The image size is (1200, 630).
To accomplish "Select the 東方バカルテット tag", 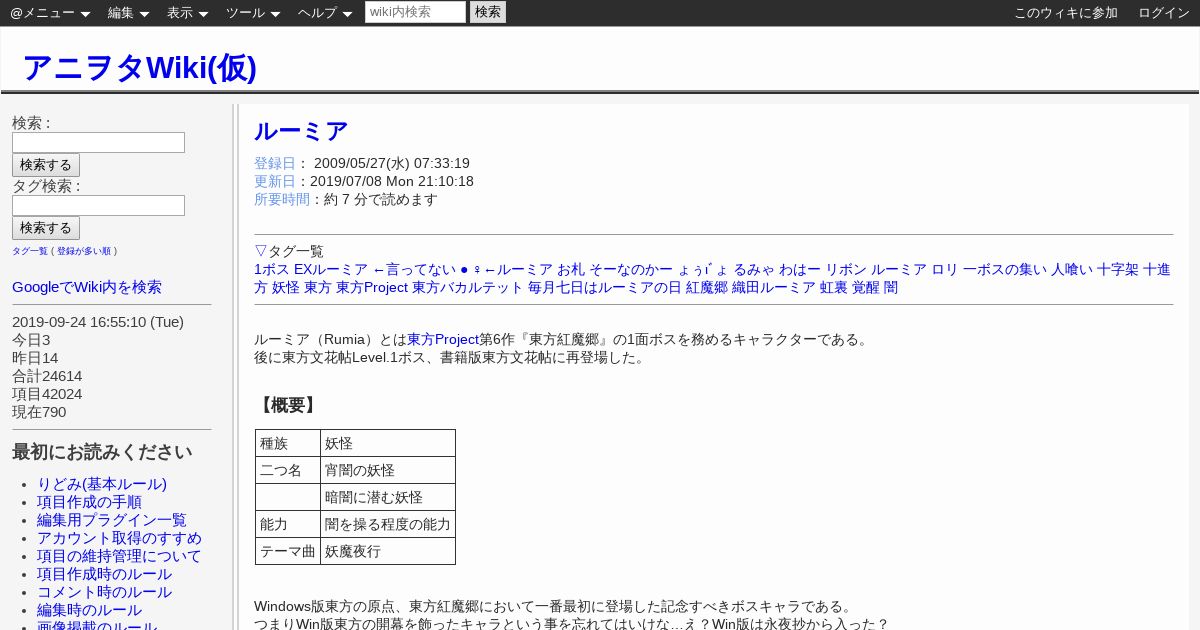I will [x=468, y=287].
